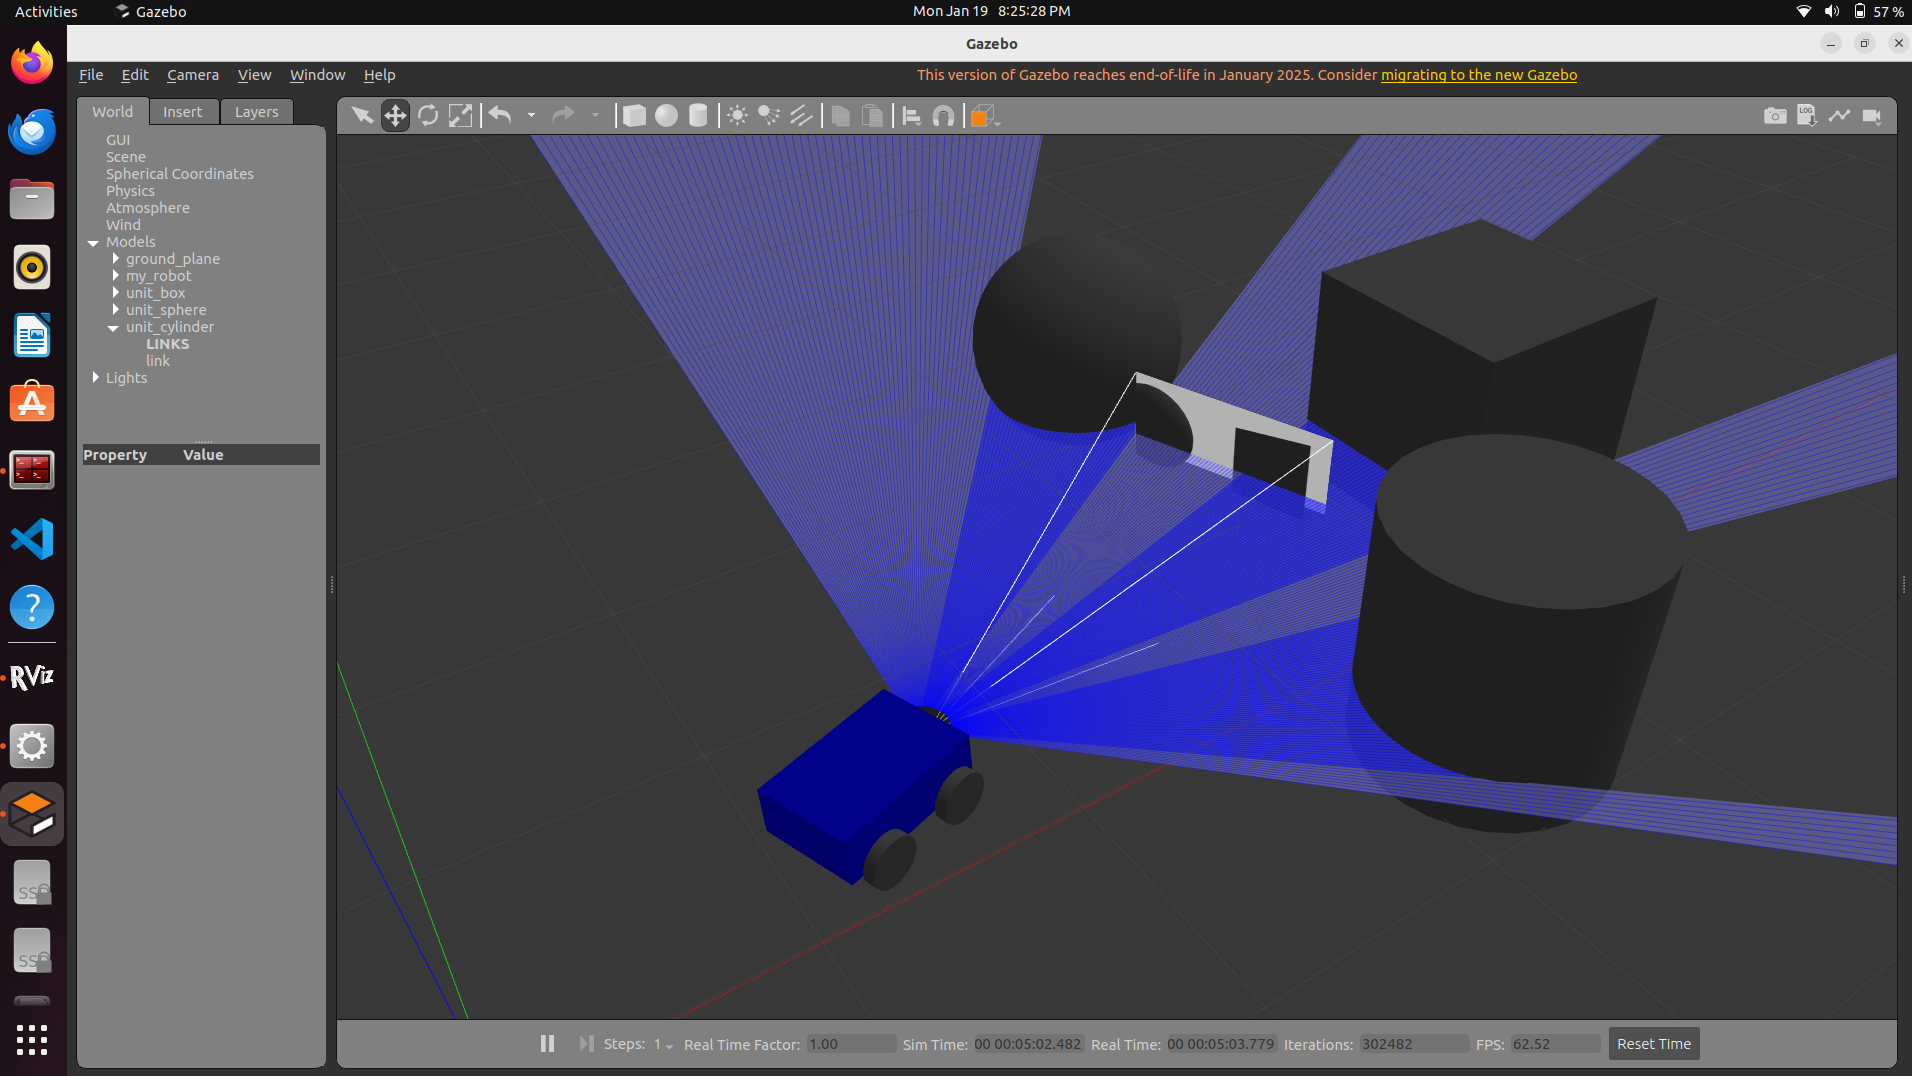Activate the rotate mode tool
The height and width of the screenshot is (1076, 1912).
coord(428,116)
